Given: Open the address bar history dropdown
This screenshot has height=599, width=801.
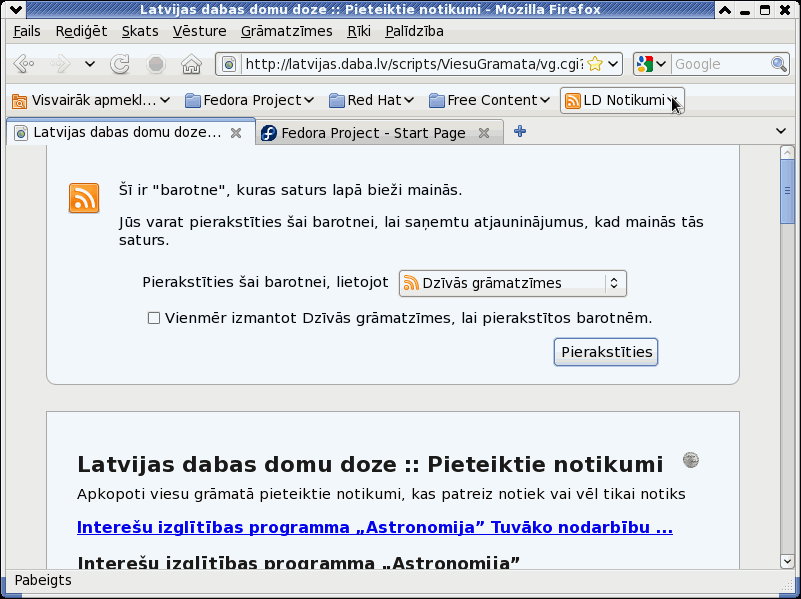Looking at the screenshot, I should (613, 64).
